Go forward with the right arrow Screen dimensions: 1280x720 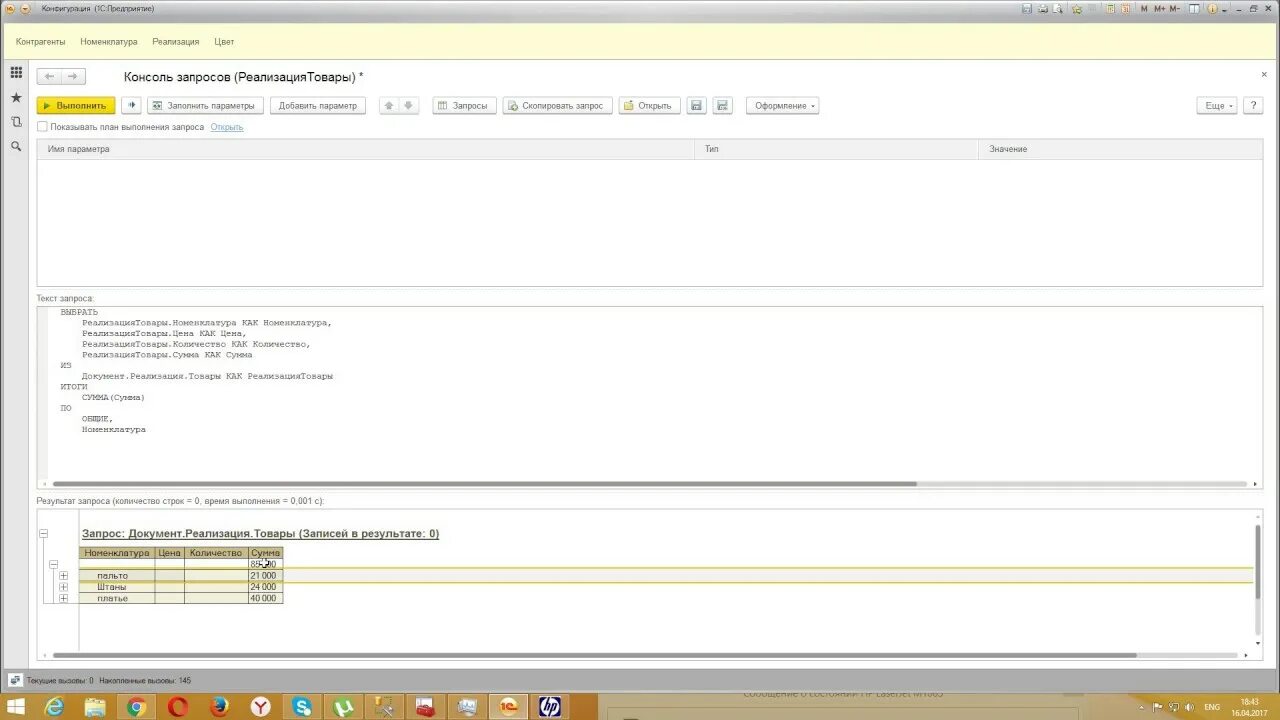73,77
